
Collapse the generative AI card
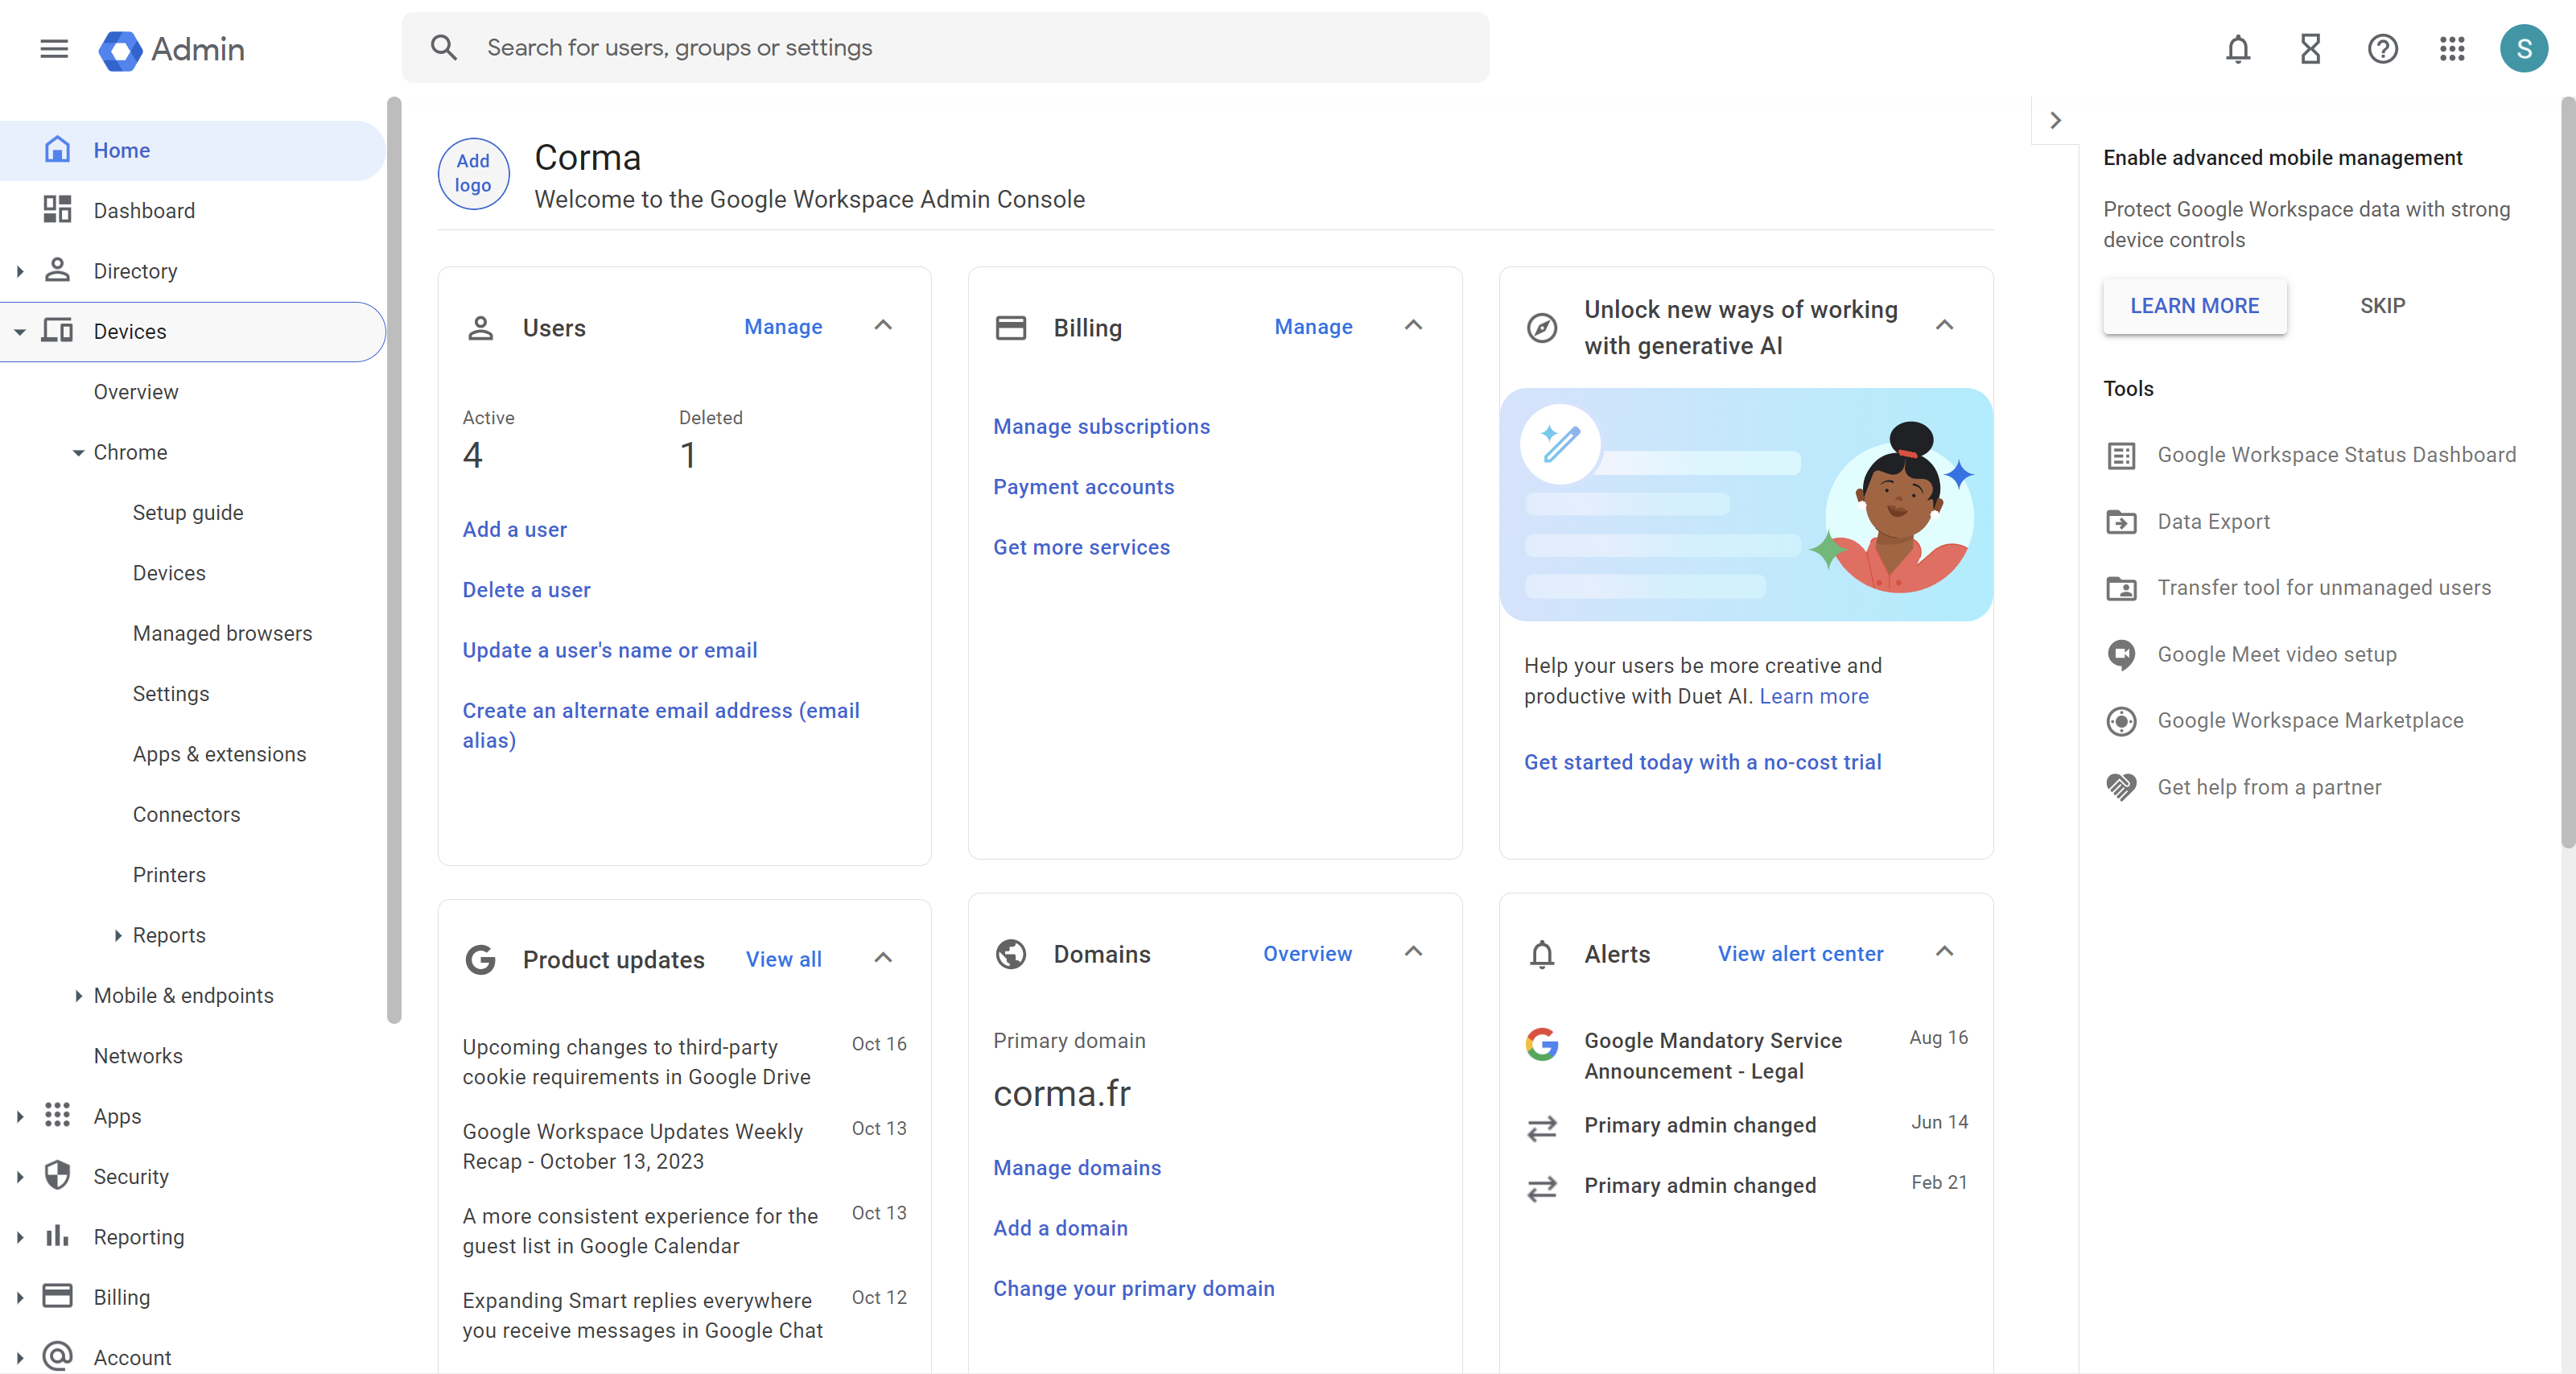pos(1944,326)
